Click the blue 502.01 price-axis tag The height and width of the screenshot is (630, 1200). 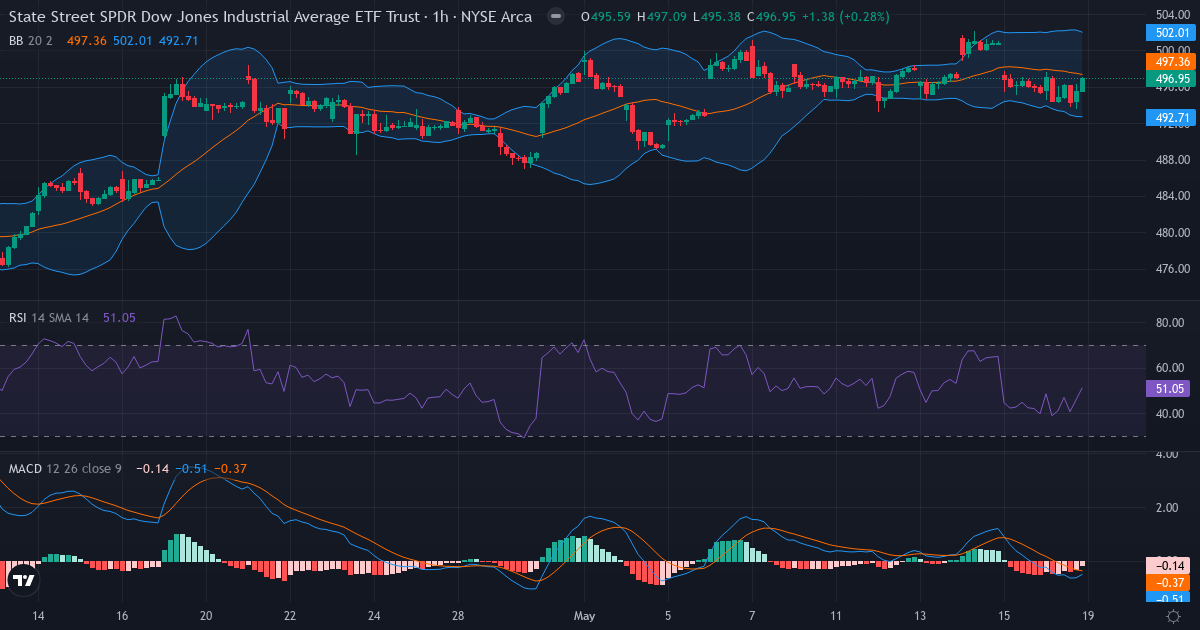pos(1171,33)
